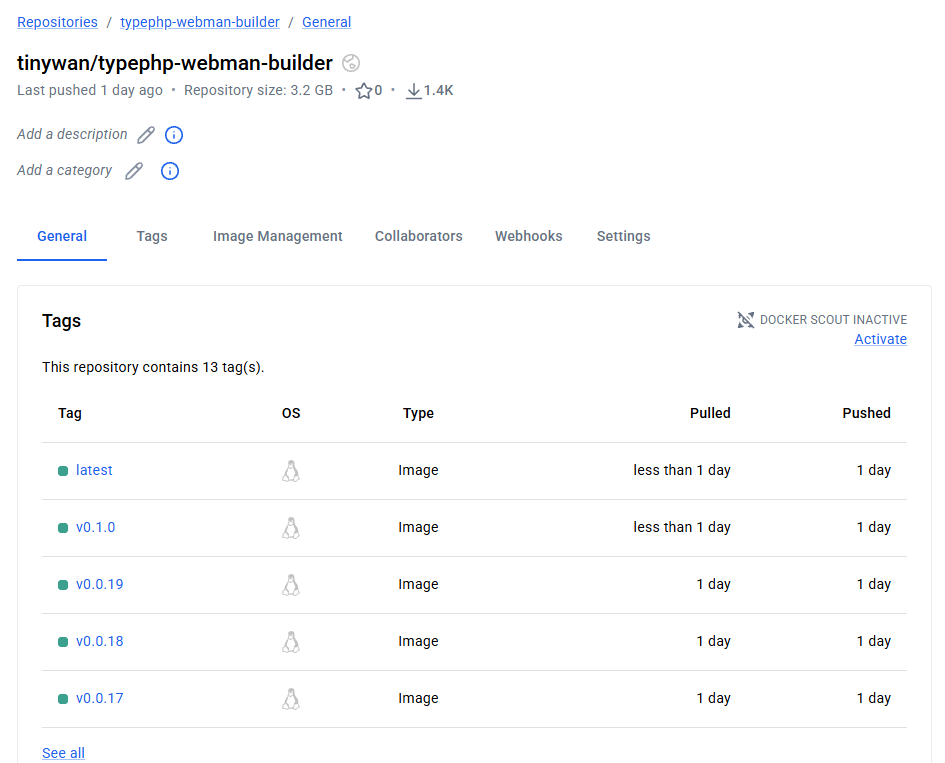The width and height of the screenshot is (945, 763).
Task: Click the Docker Scout inactive icon
Action: [x=746, y=320]
